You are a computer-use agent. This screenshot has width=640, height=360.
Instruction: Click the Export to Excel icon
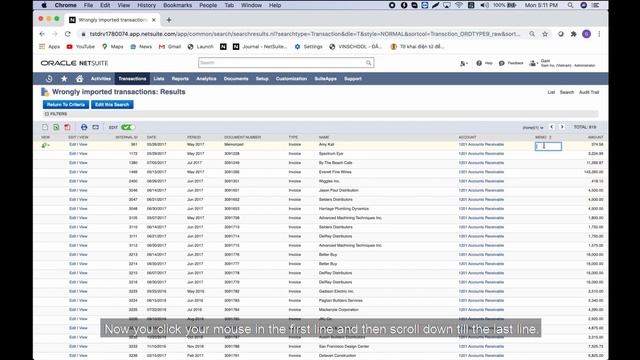click(x=56, y=127)
